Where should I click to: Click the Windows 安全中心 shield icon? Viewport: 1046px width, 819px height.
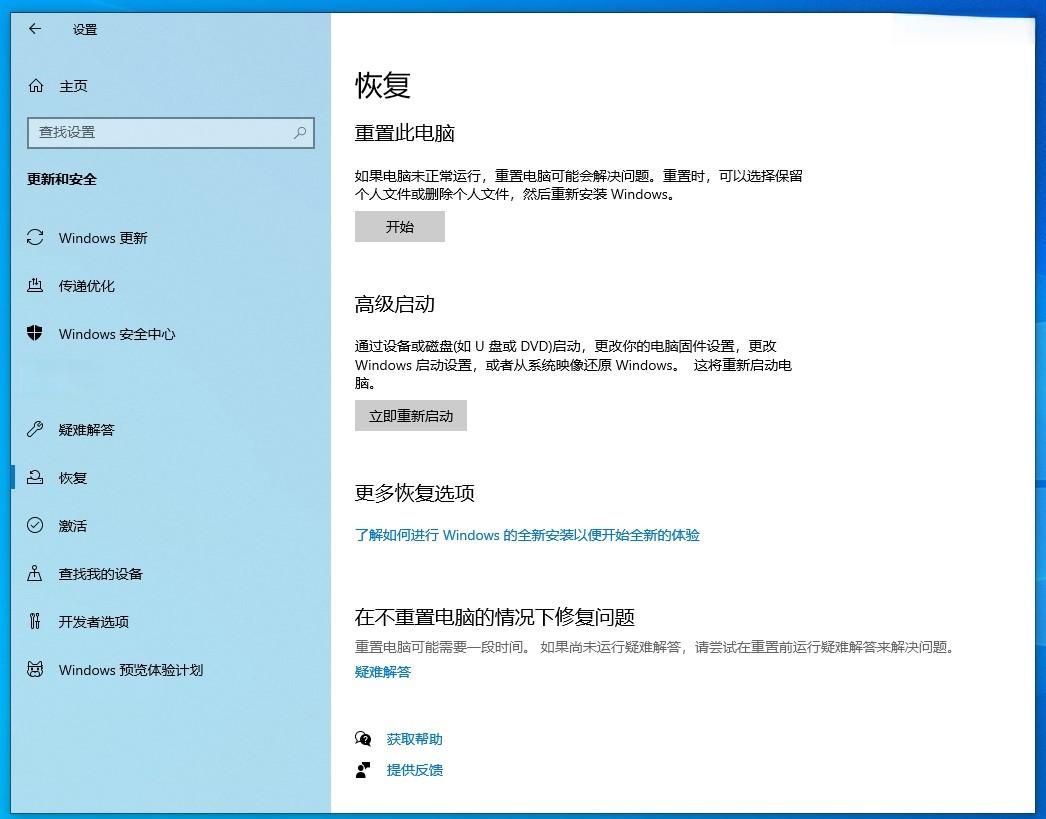[35, 334]
